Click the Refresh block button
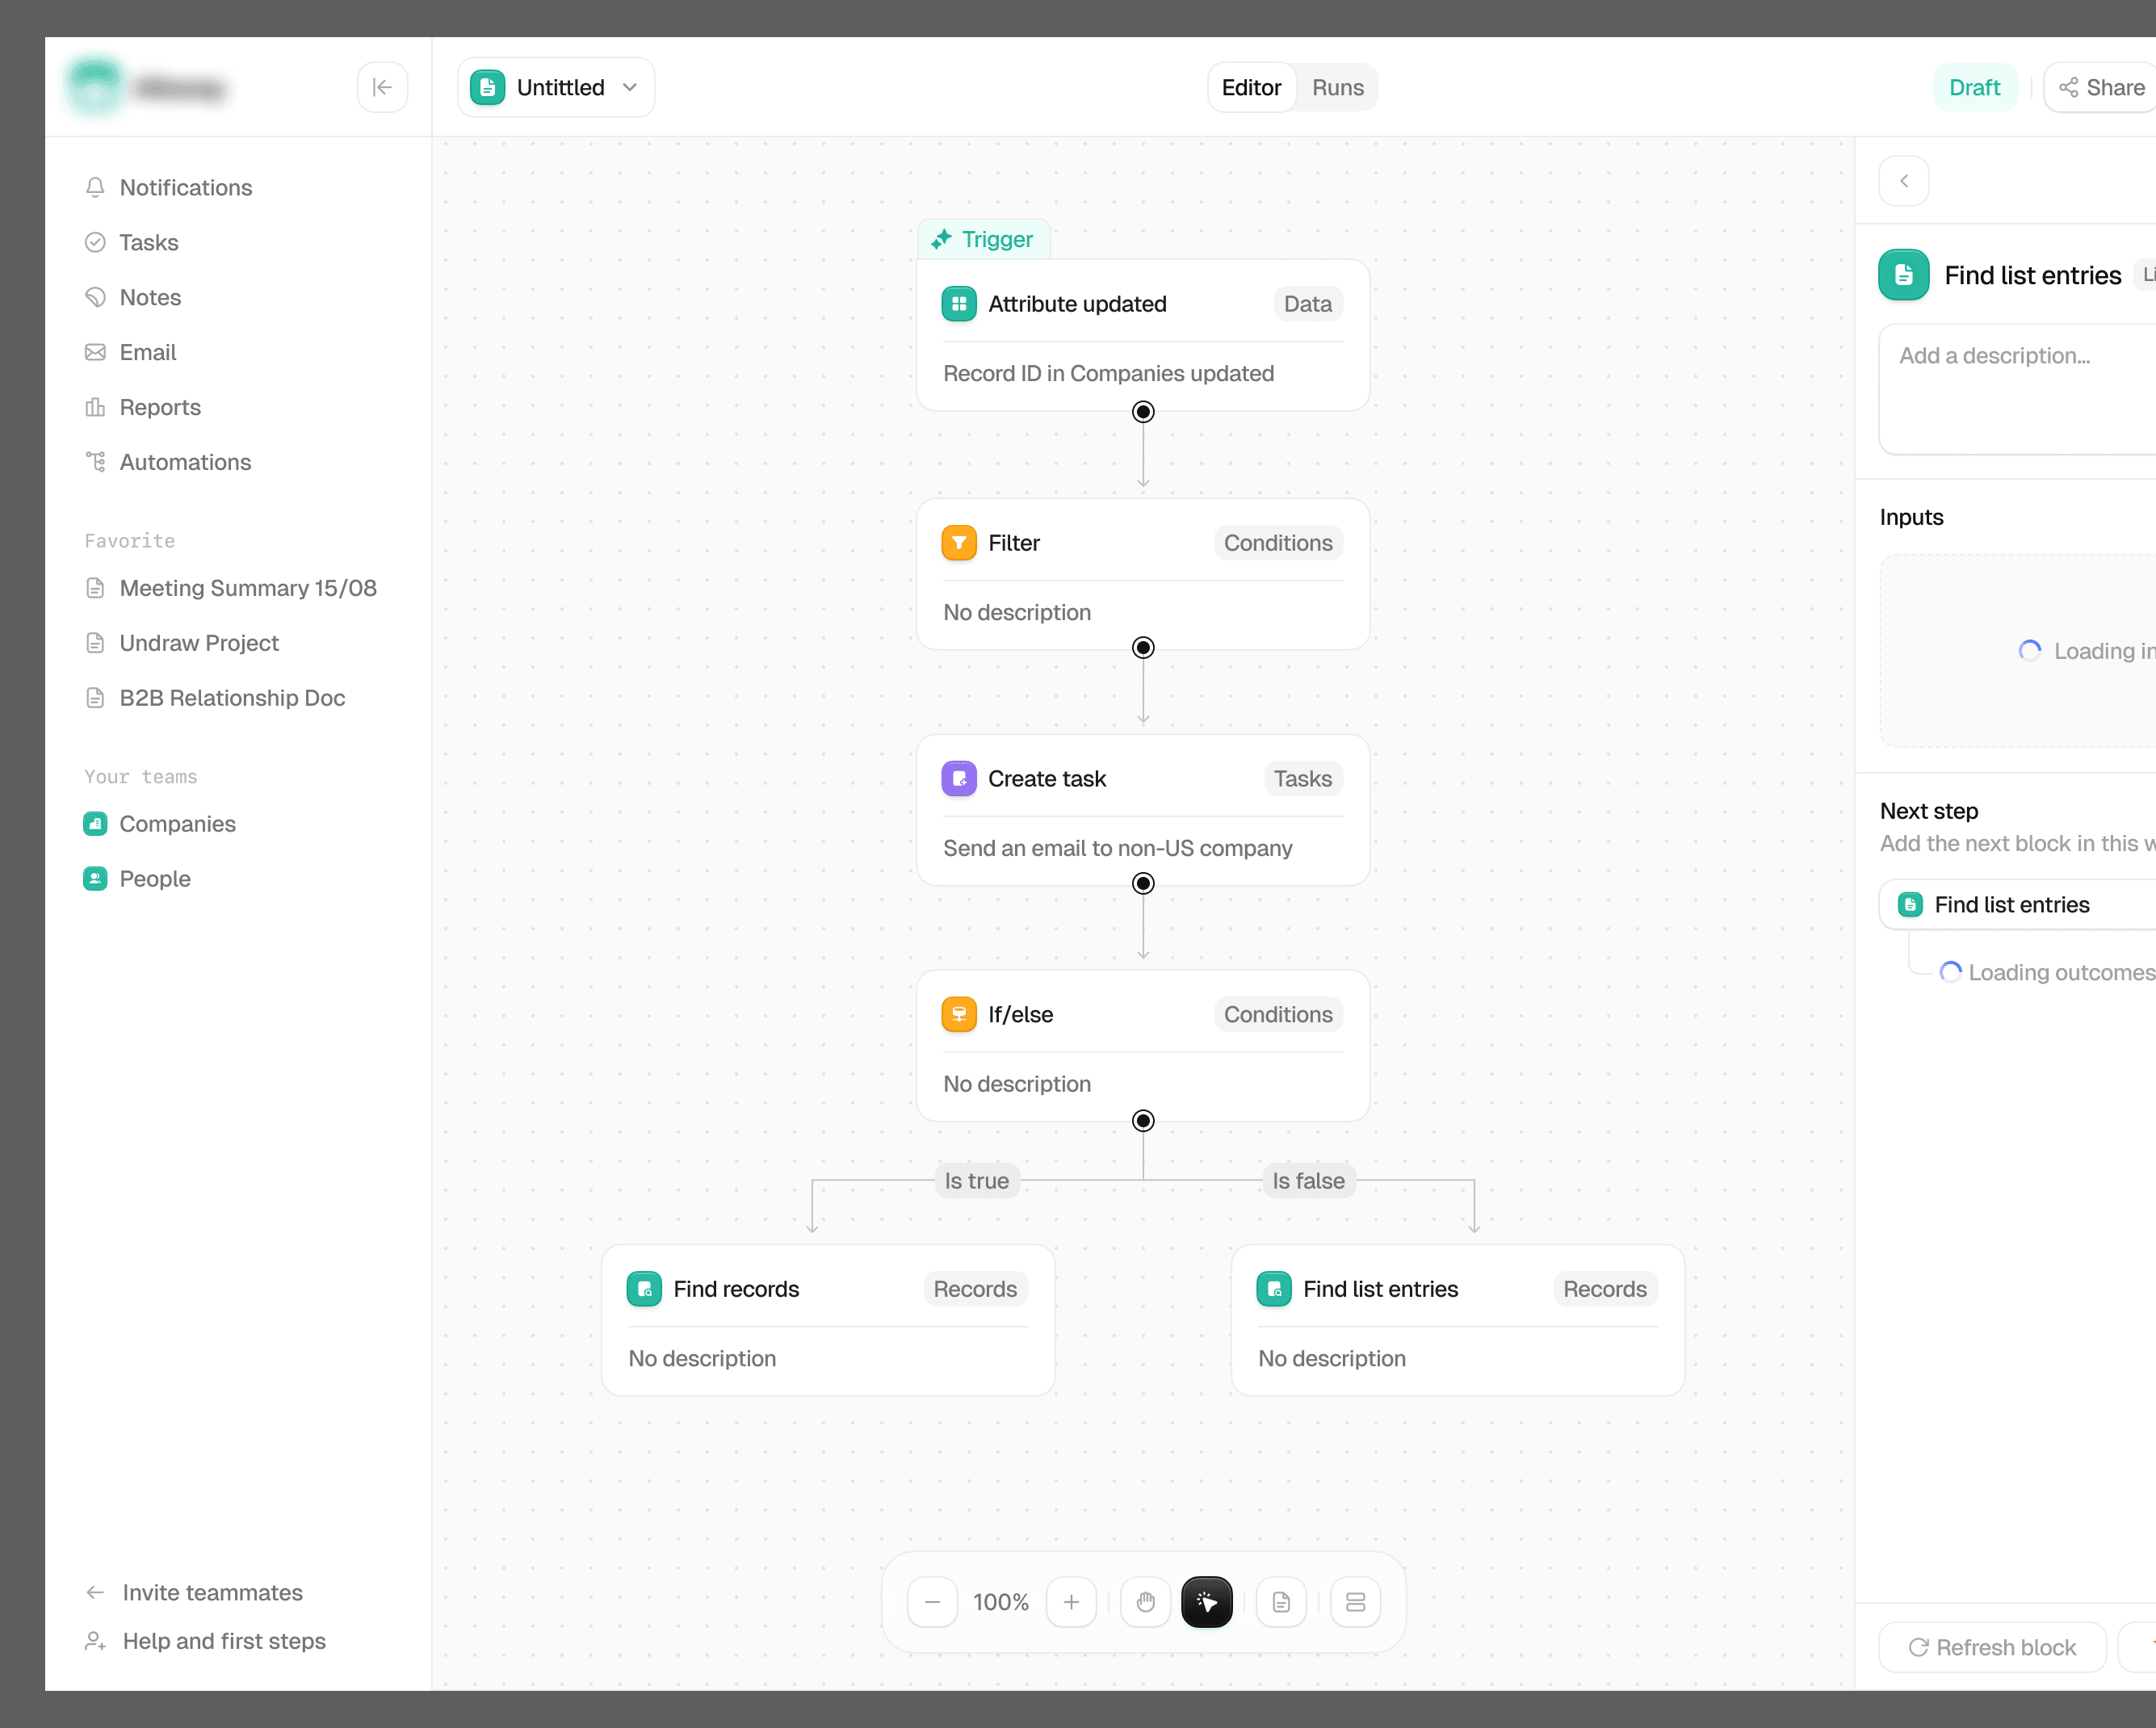This screenshot has width=2156, height=1728. point(1992,1647)
